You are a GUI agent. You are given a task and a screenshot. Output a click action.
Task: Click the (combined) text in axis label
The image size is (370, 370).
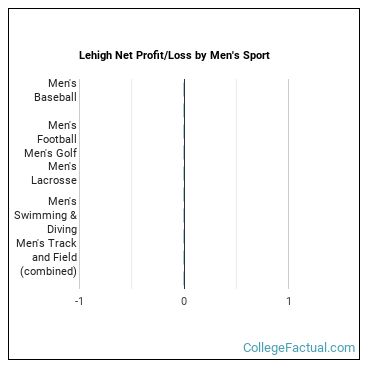[x=48, y=271]
